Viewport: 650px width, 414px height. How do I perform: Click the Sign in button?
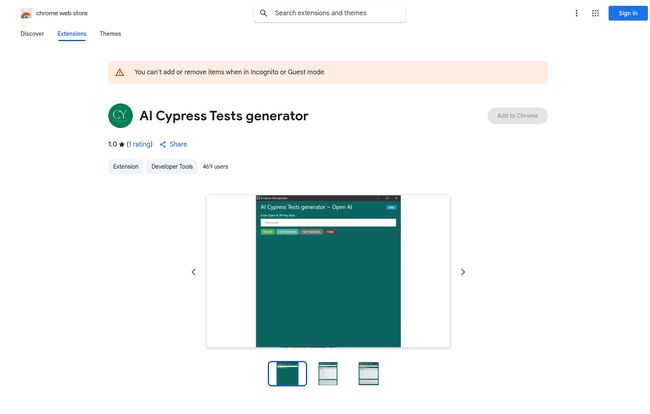[x=628, y=13]
